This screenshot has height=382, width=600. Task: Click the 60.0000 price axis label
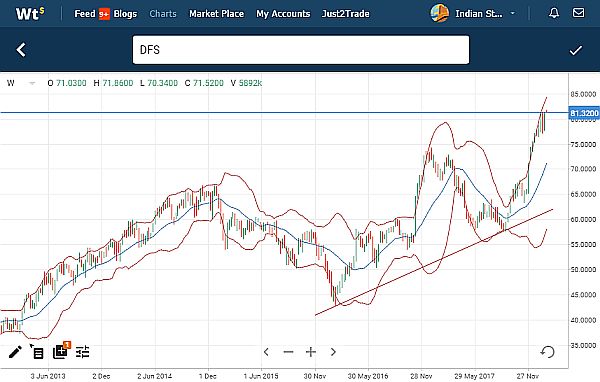(x=584, y=219)
